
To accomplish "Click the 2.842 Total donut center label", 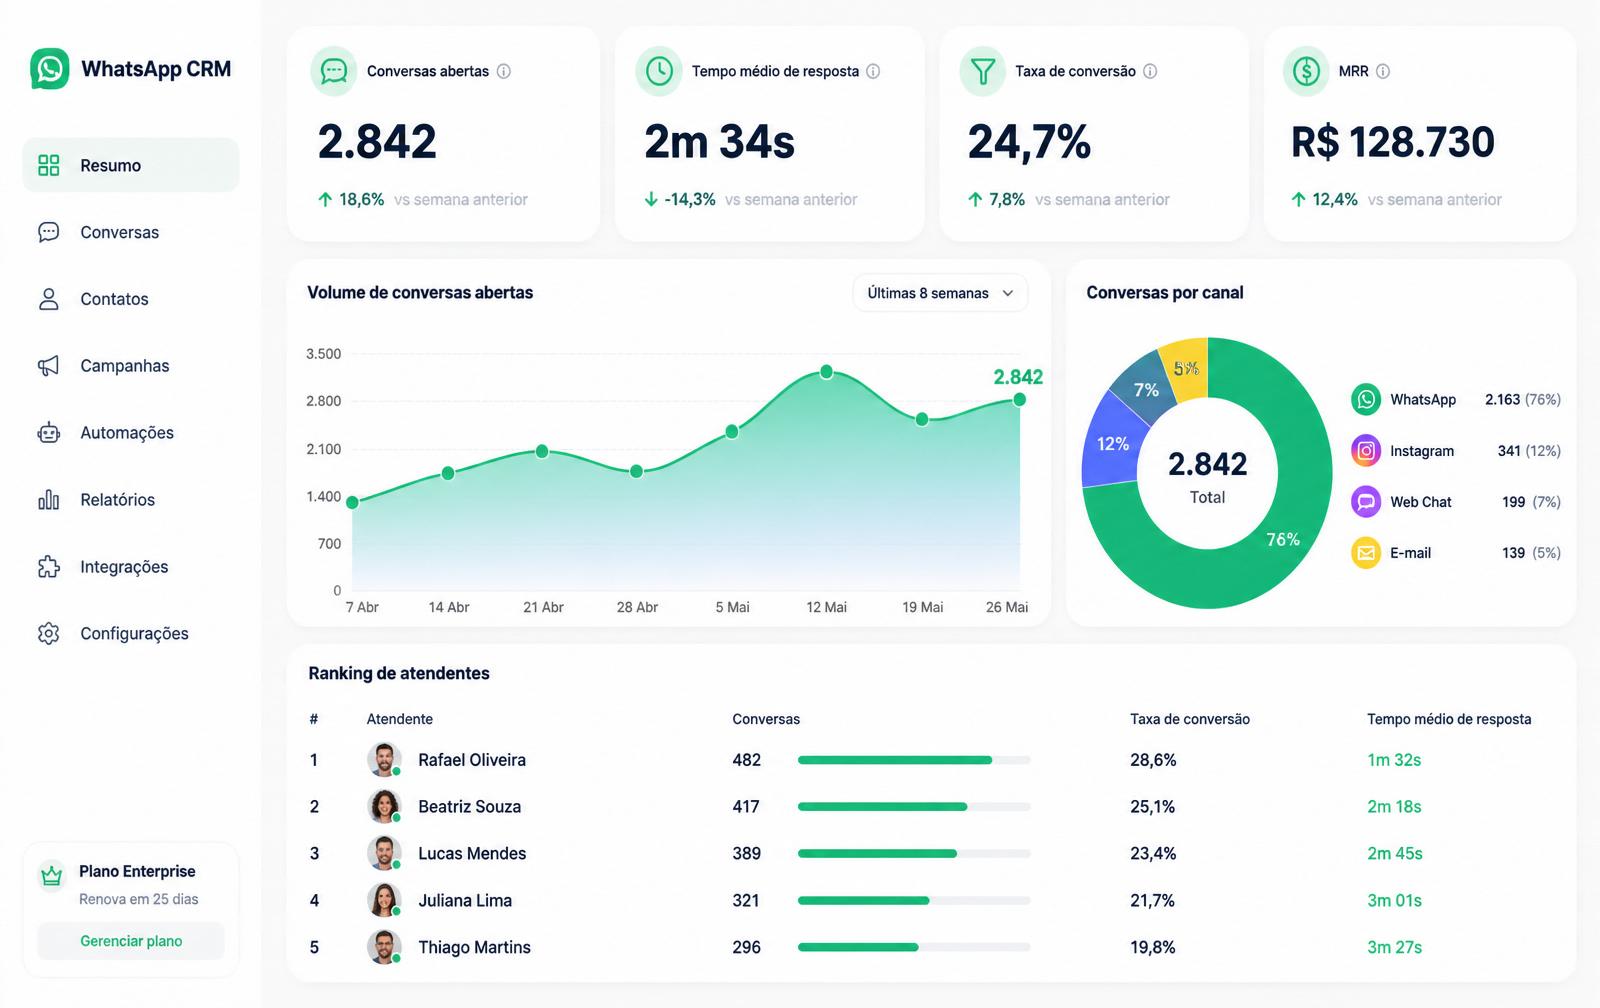I will (1208, 477).
